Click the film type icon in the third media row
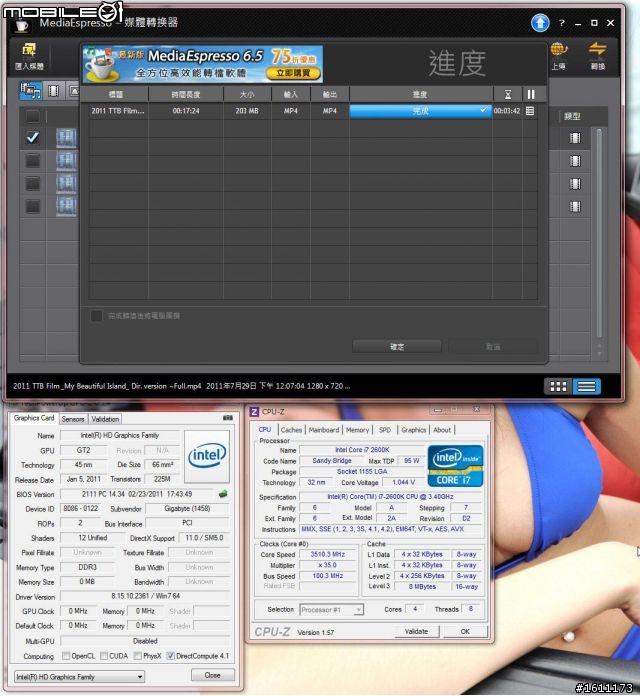 click(x=575, y=184)
